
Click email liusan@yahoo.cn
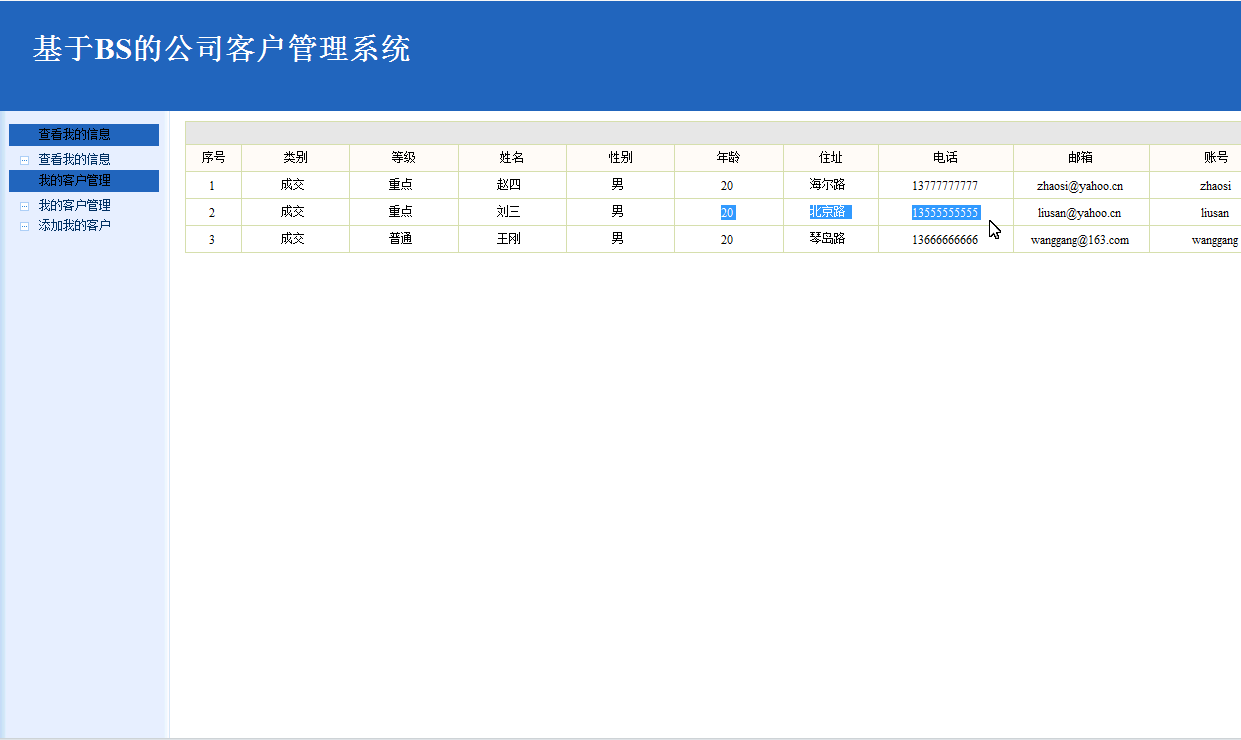point(1079,213)
